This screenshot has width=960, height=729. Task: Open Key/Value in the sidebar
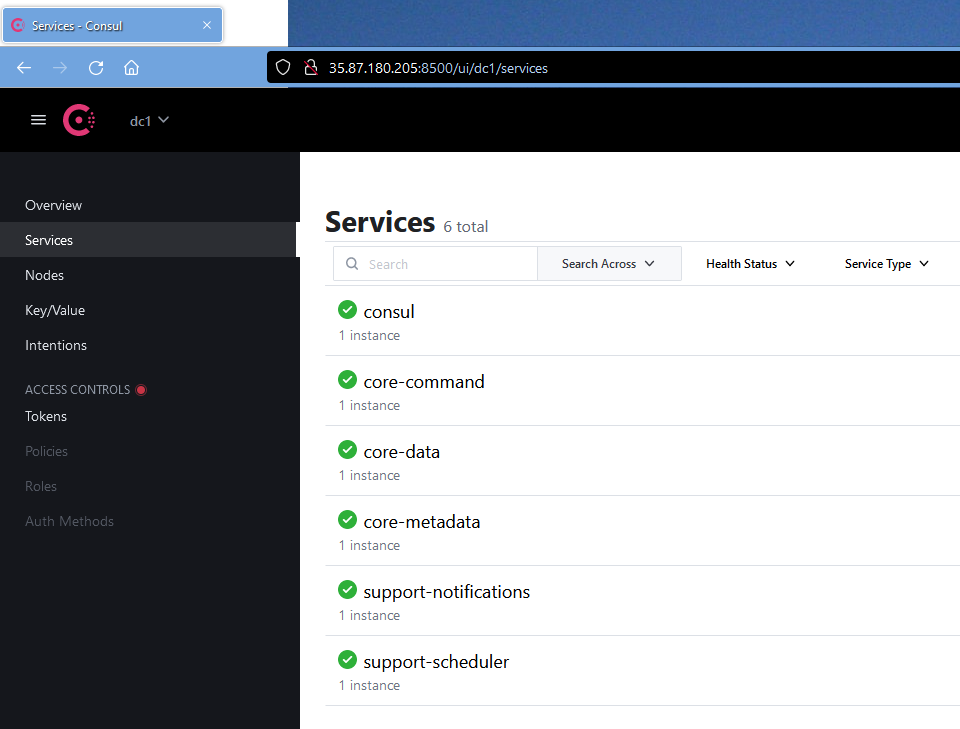click(x=54, y=310)
